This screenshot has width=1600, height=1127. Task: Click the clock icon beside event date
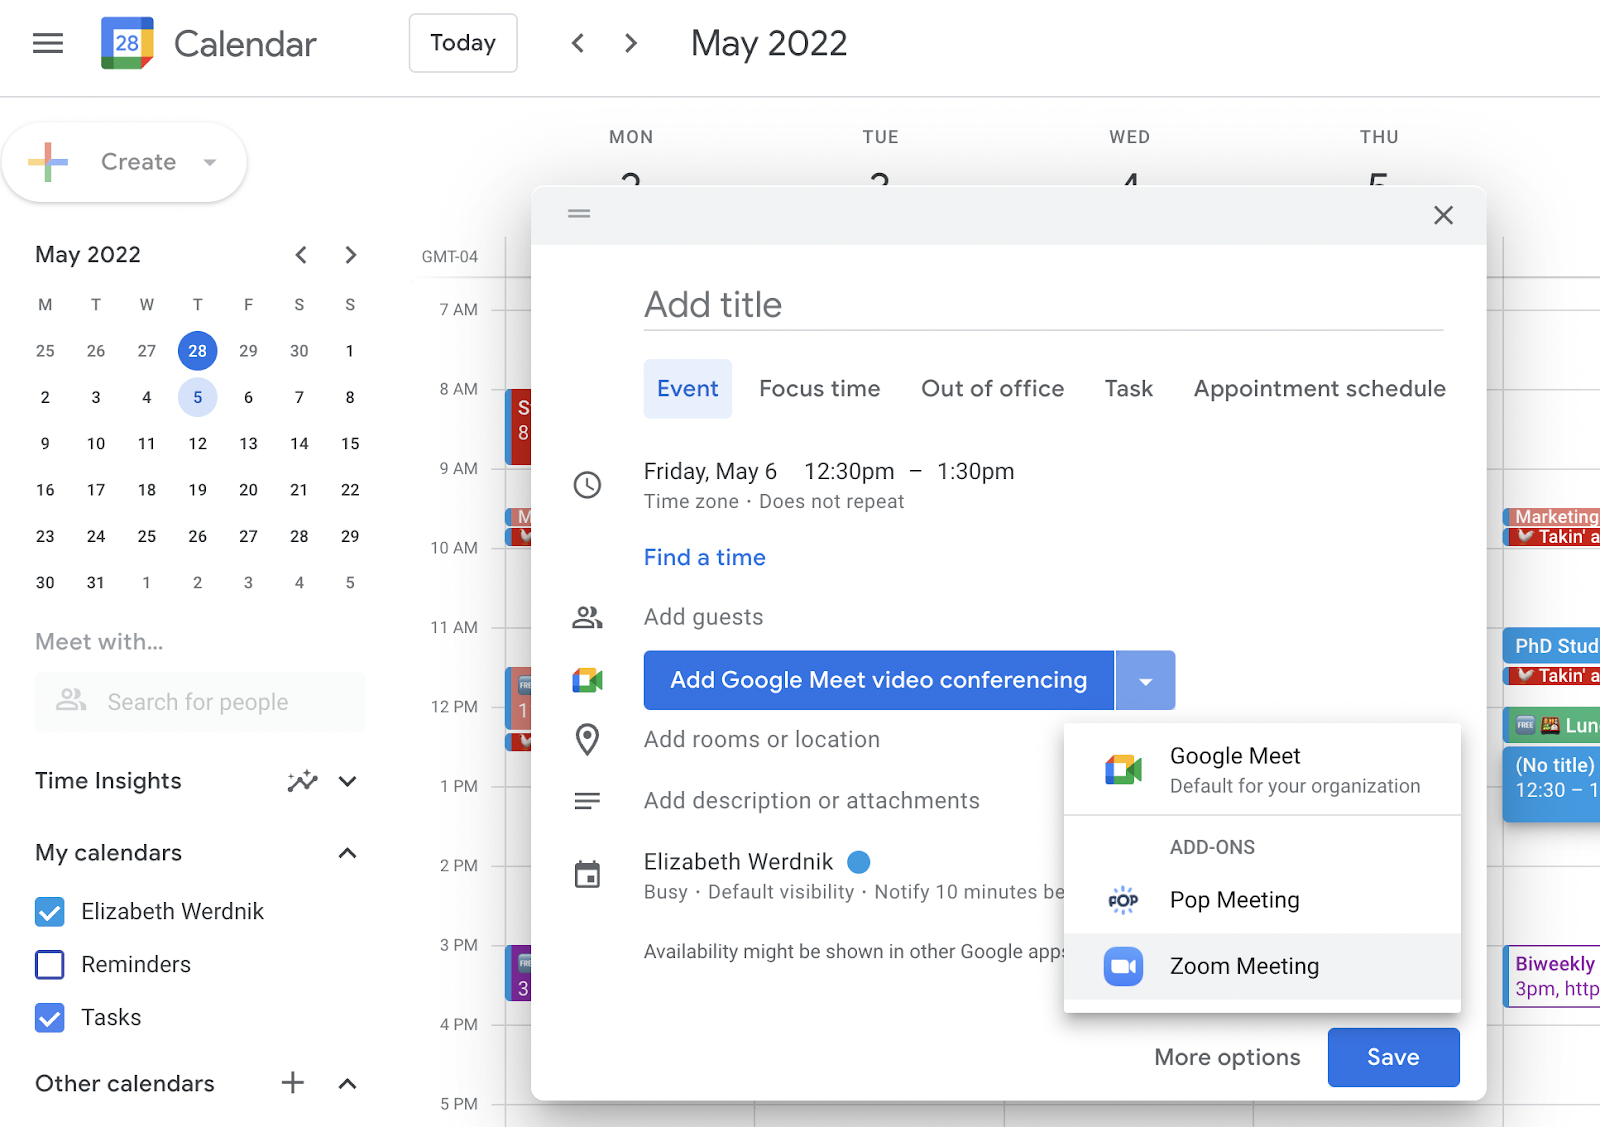tap(588, 485)
